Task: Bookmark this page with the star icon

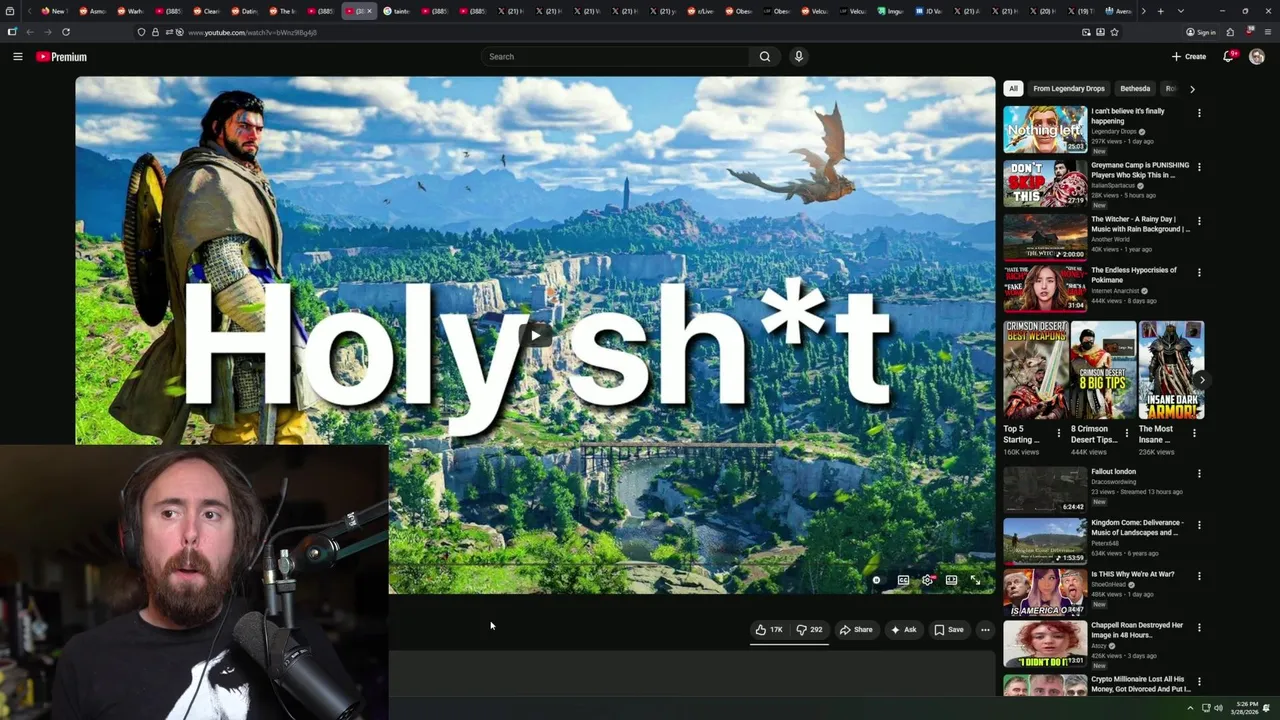Action: coord(1114,32)
